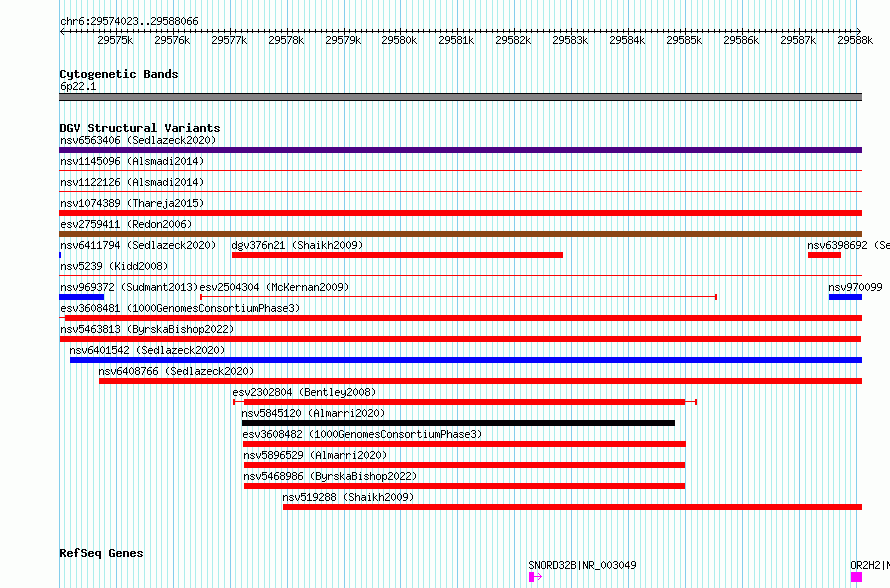
Task: Click the nsv6563406 (Sedlazeck2020) variant label
Action: click(138, 140)
